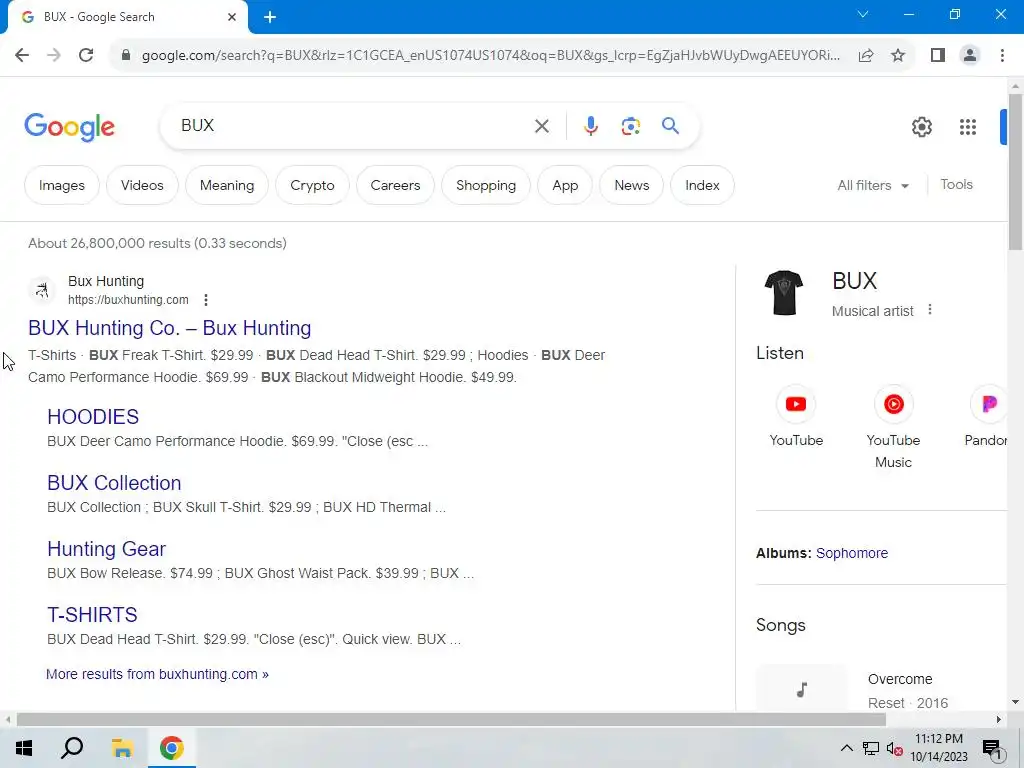Open taskbar clock showing 11:12 PM
The image size is (1024, 768).
click(939, 748)
